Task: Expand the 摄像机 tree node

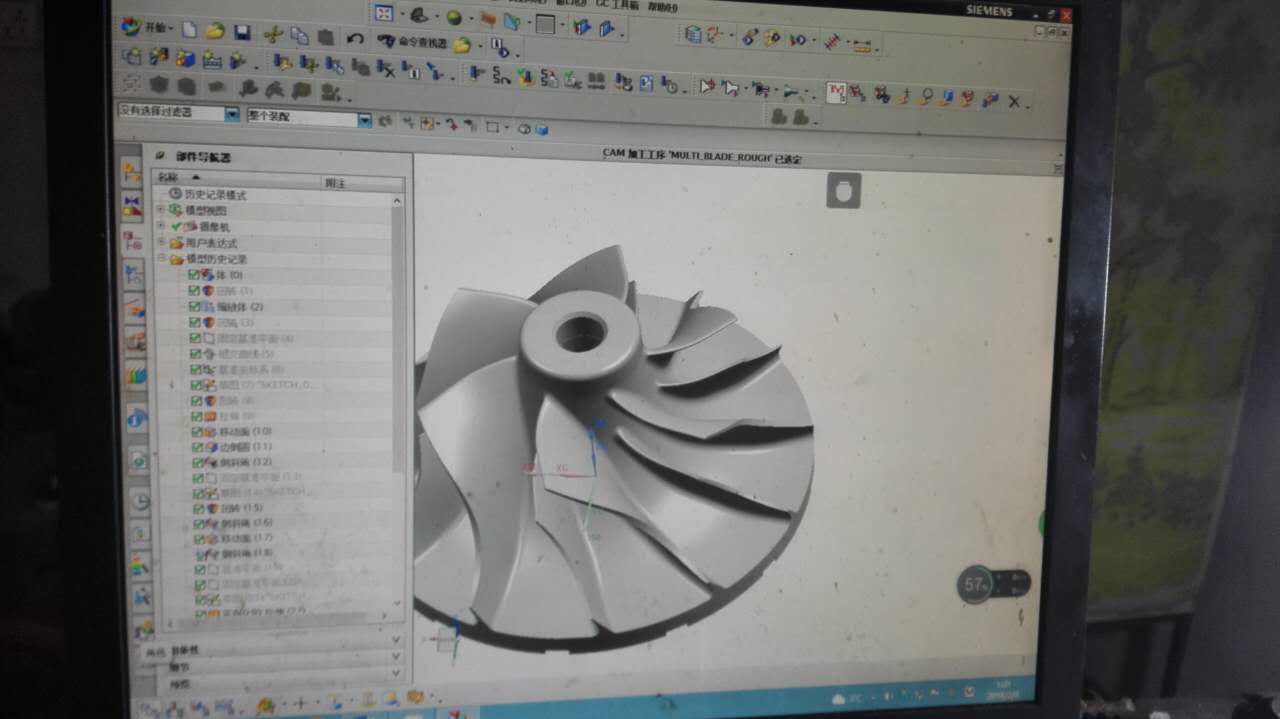Action: coord(161,226)
